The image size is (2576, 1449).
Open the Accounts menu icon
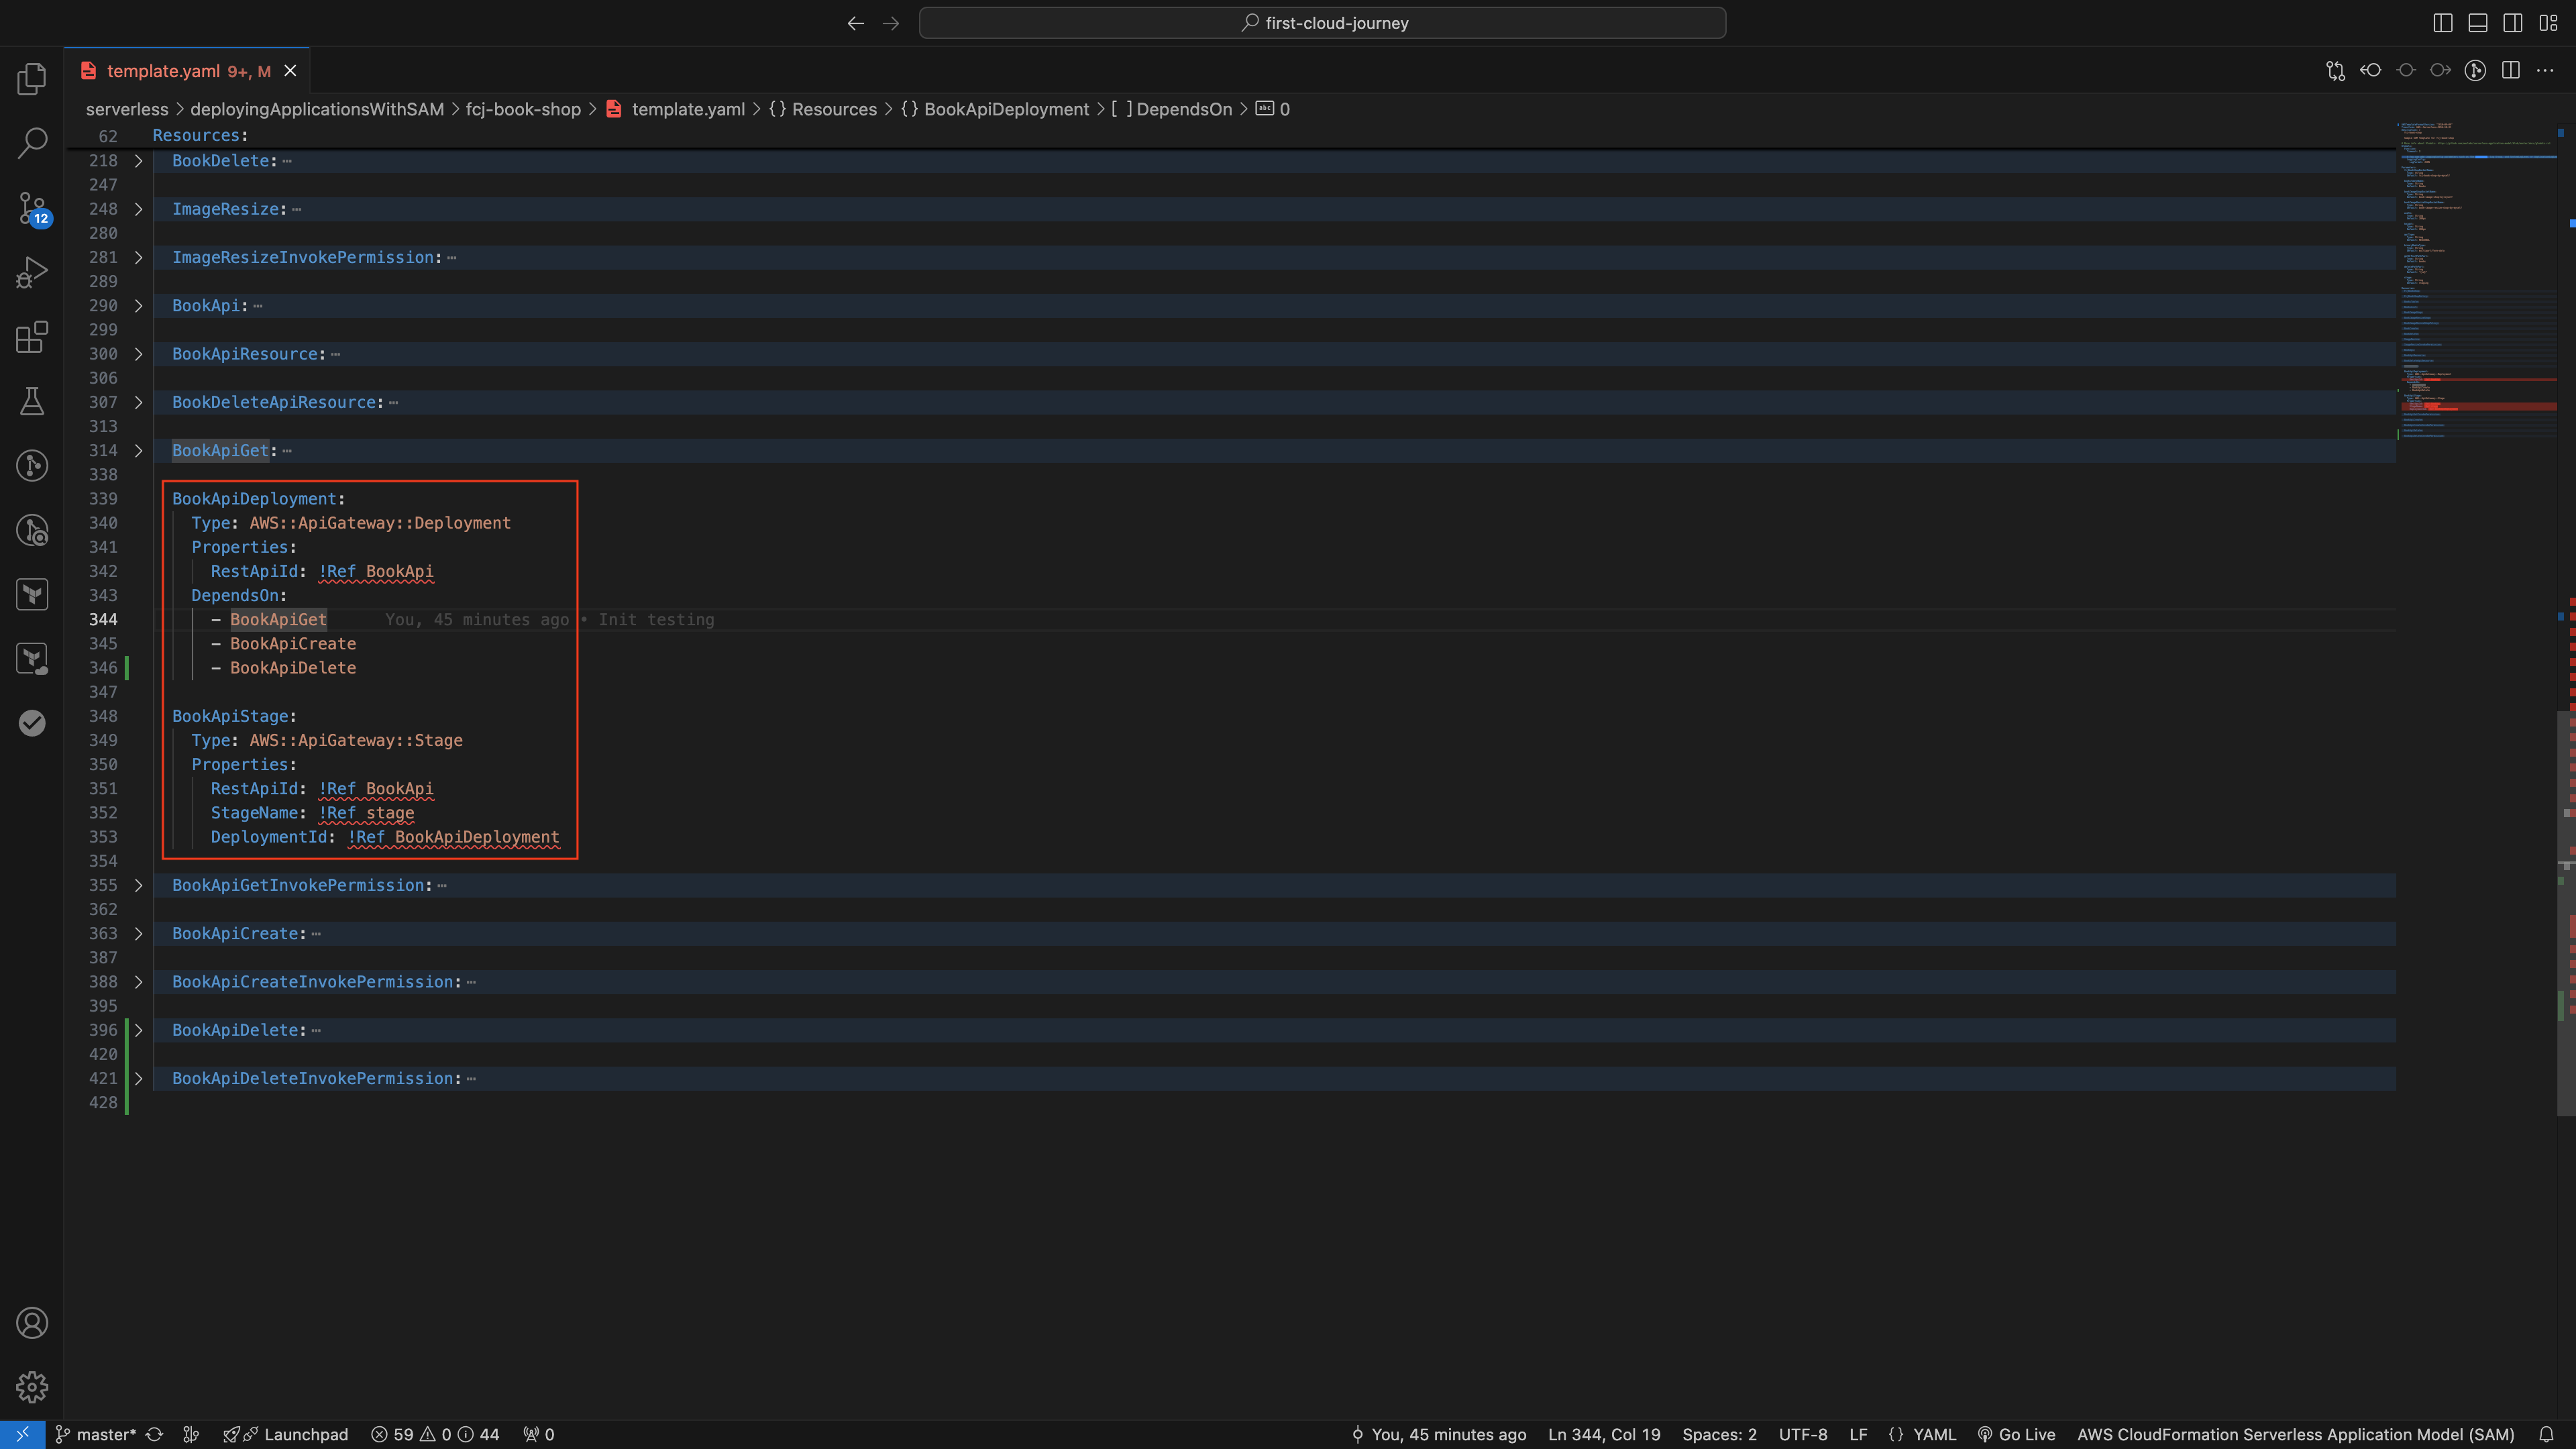coord(32,1323)
